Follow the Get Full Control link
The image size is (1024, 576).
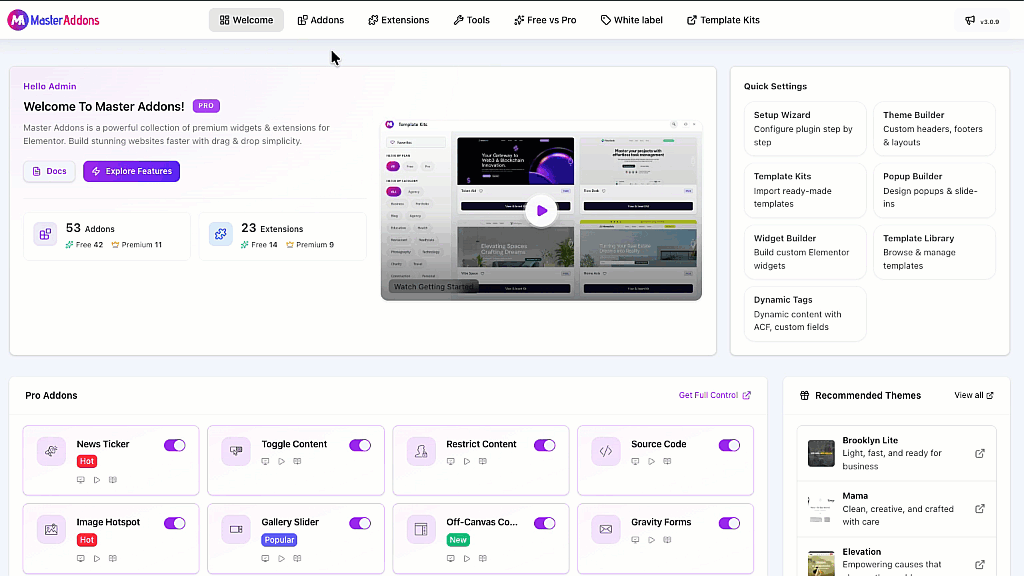714,395
